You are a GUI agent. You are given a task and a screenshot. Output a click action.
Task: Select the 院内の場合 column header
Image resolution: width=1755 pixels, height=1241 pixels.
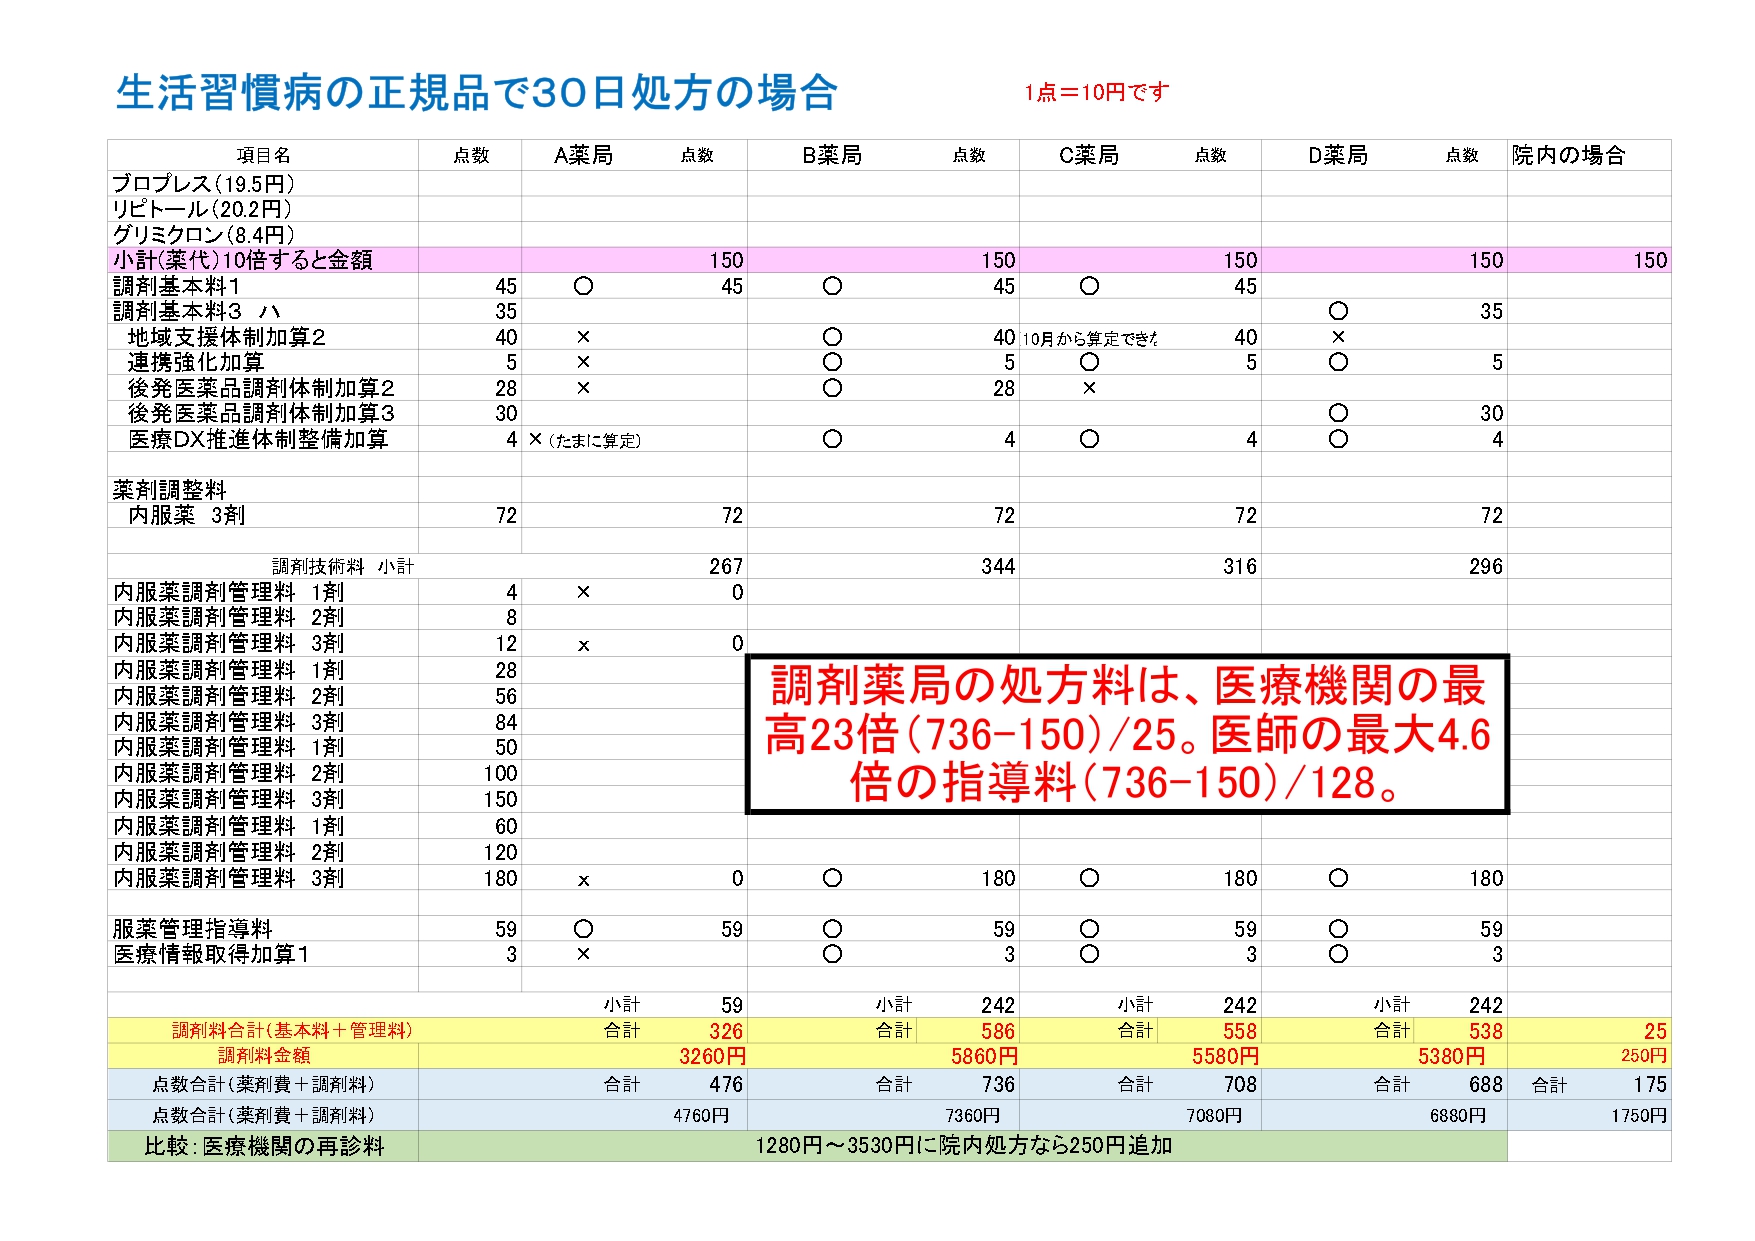click(1568, 155)
